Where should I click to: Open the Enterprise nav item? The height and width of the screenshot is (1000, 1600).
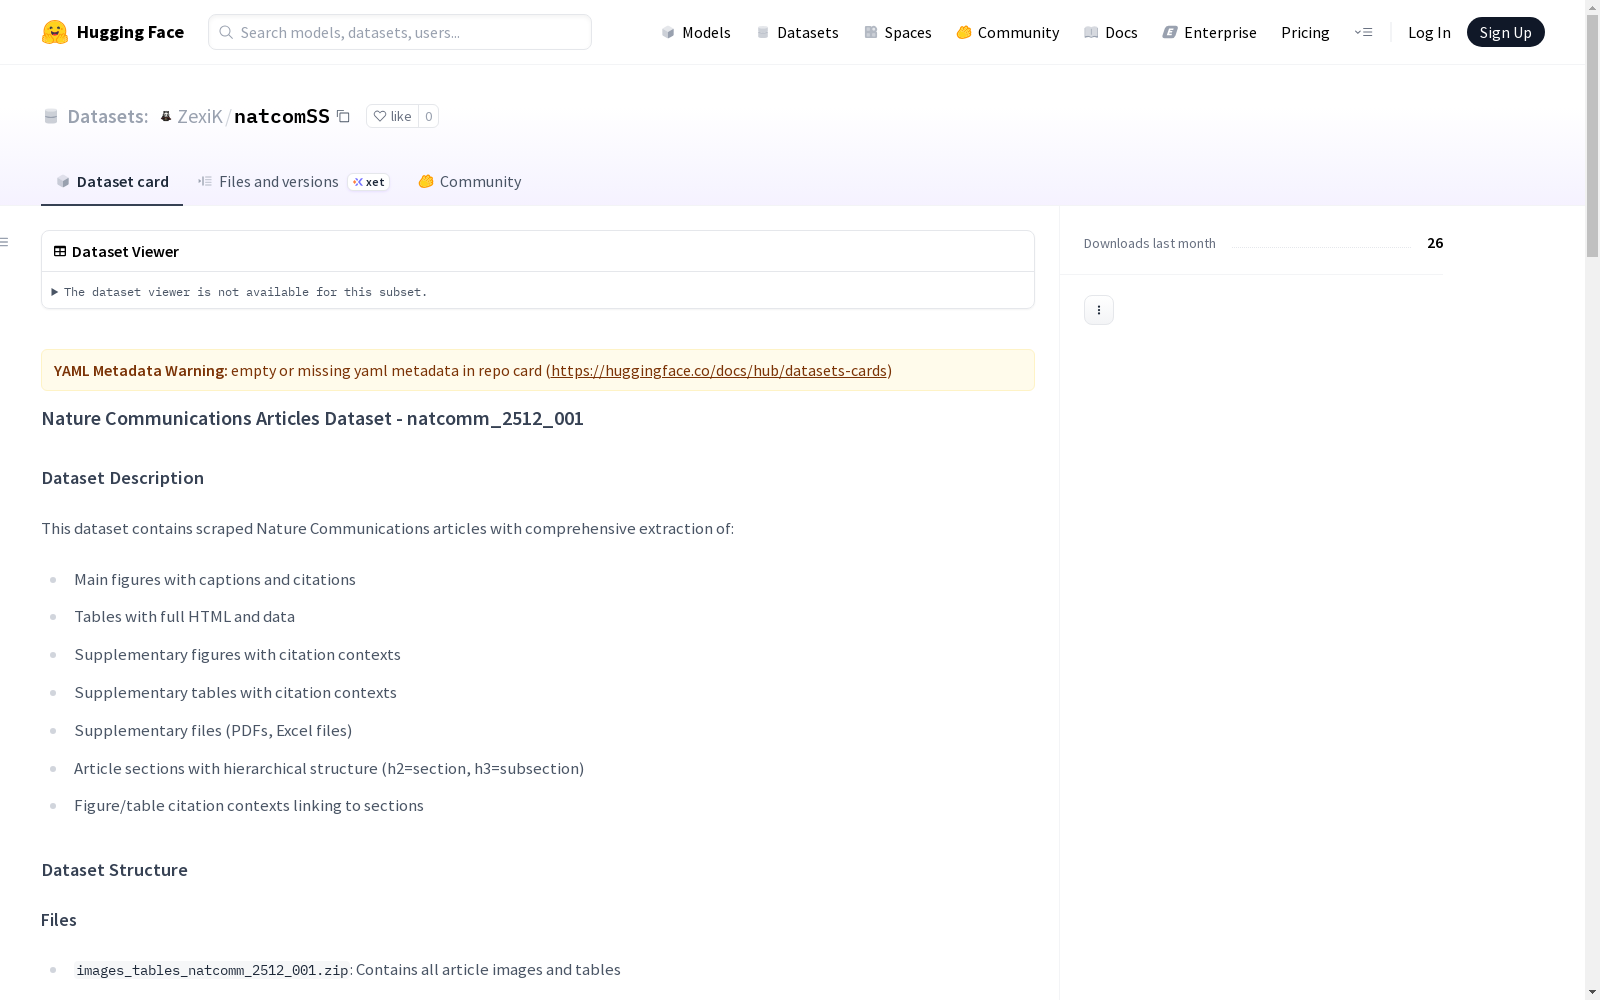point(1209,32)
